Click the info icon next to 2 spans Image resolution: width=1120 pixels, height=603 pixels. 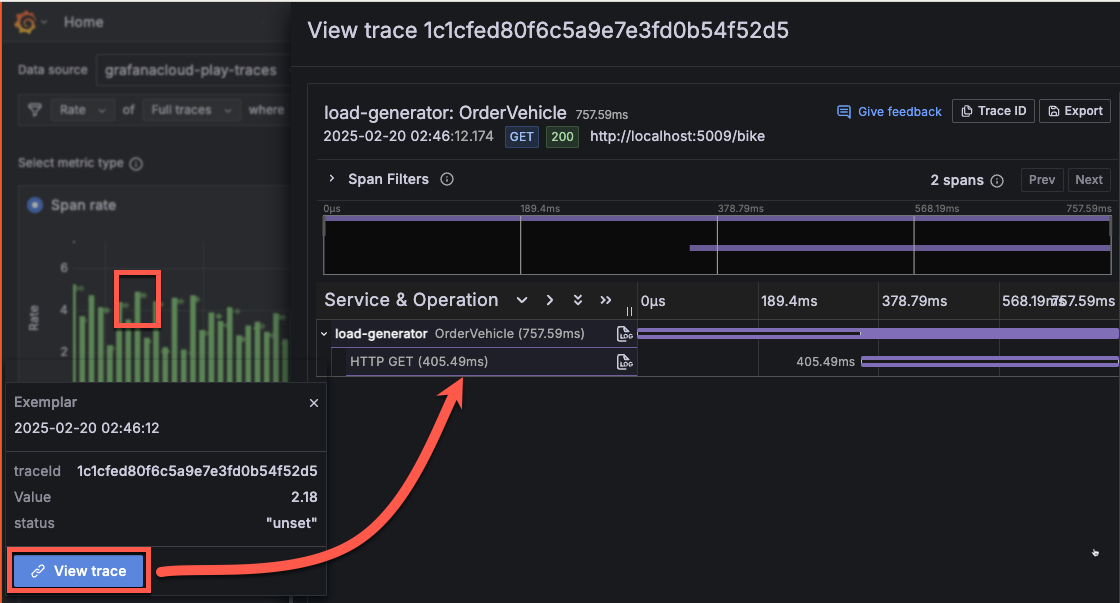pos(998,180)
